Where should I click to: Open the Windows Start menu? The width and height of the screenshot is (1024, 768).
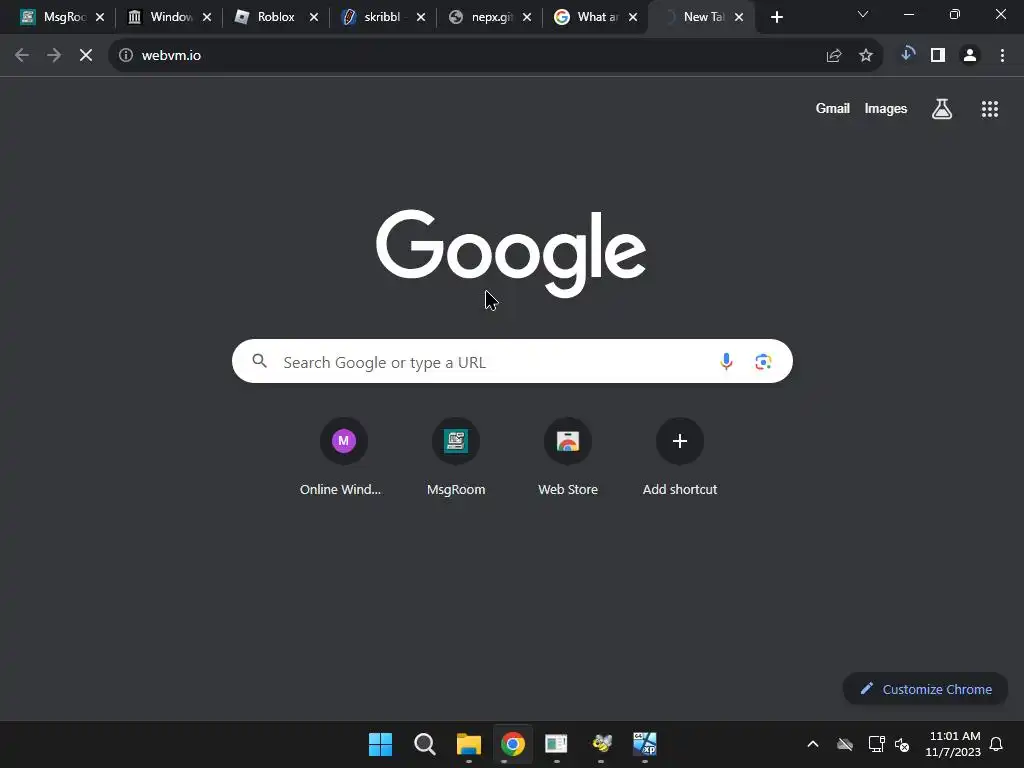pyautogui.click(x=380, y=744)
